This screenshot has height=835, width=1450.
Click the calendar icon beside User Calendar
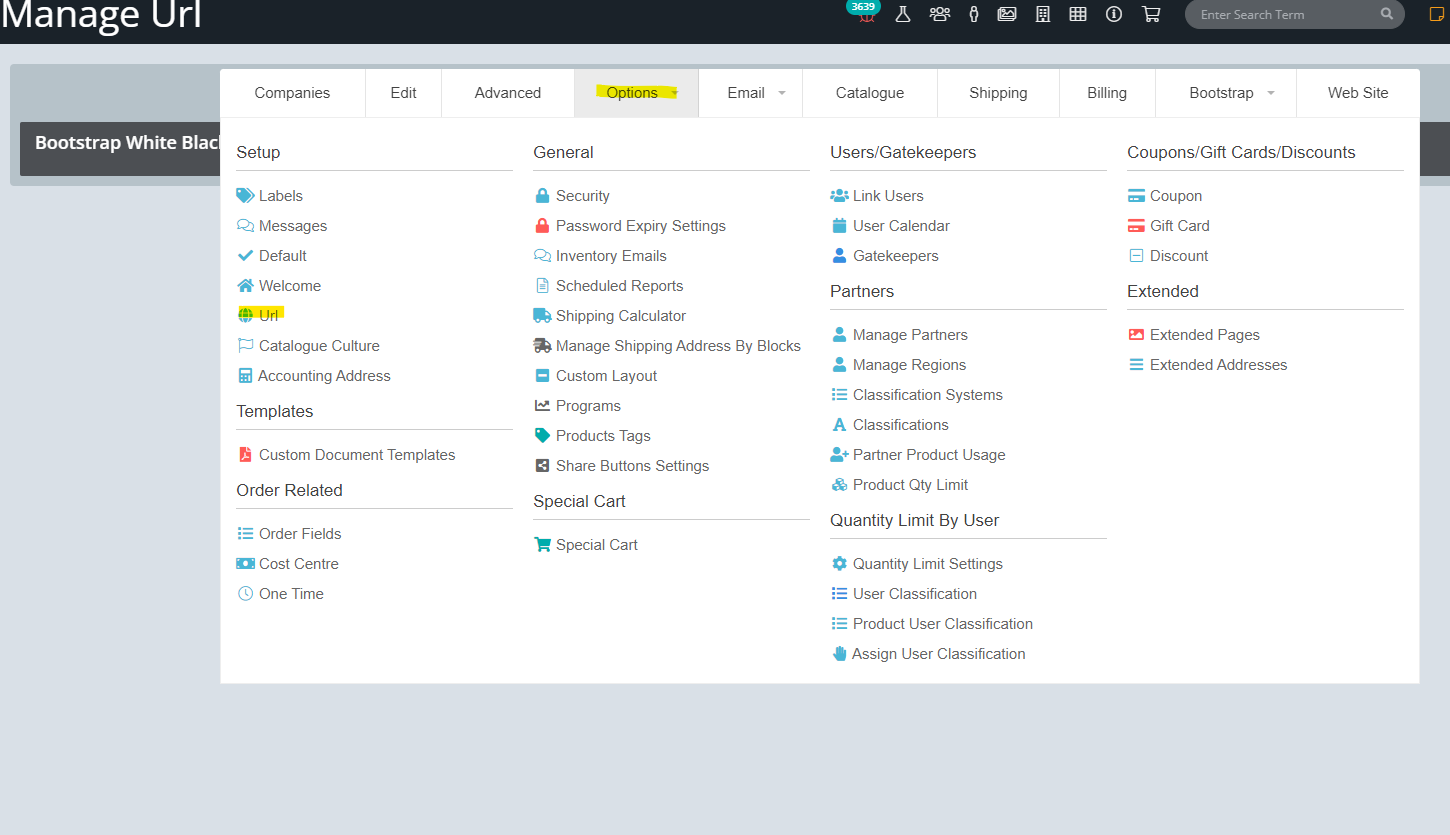pyautogui.click(x=839, y=226)
